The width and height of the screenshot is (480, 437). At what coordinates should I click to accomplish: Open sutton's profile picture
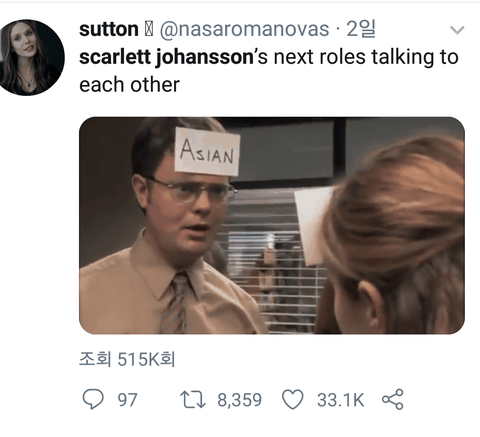[30, 57]
